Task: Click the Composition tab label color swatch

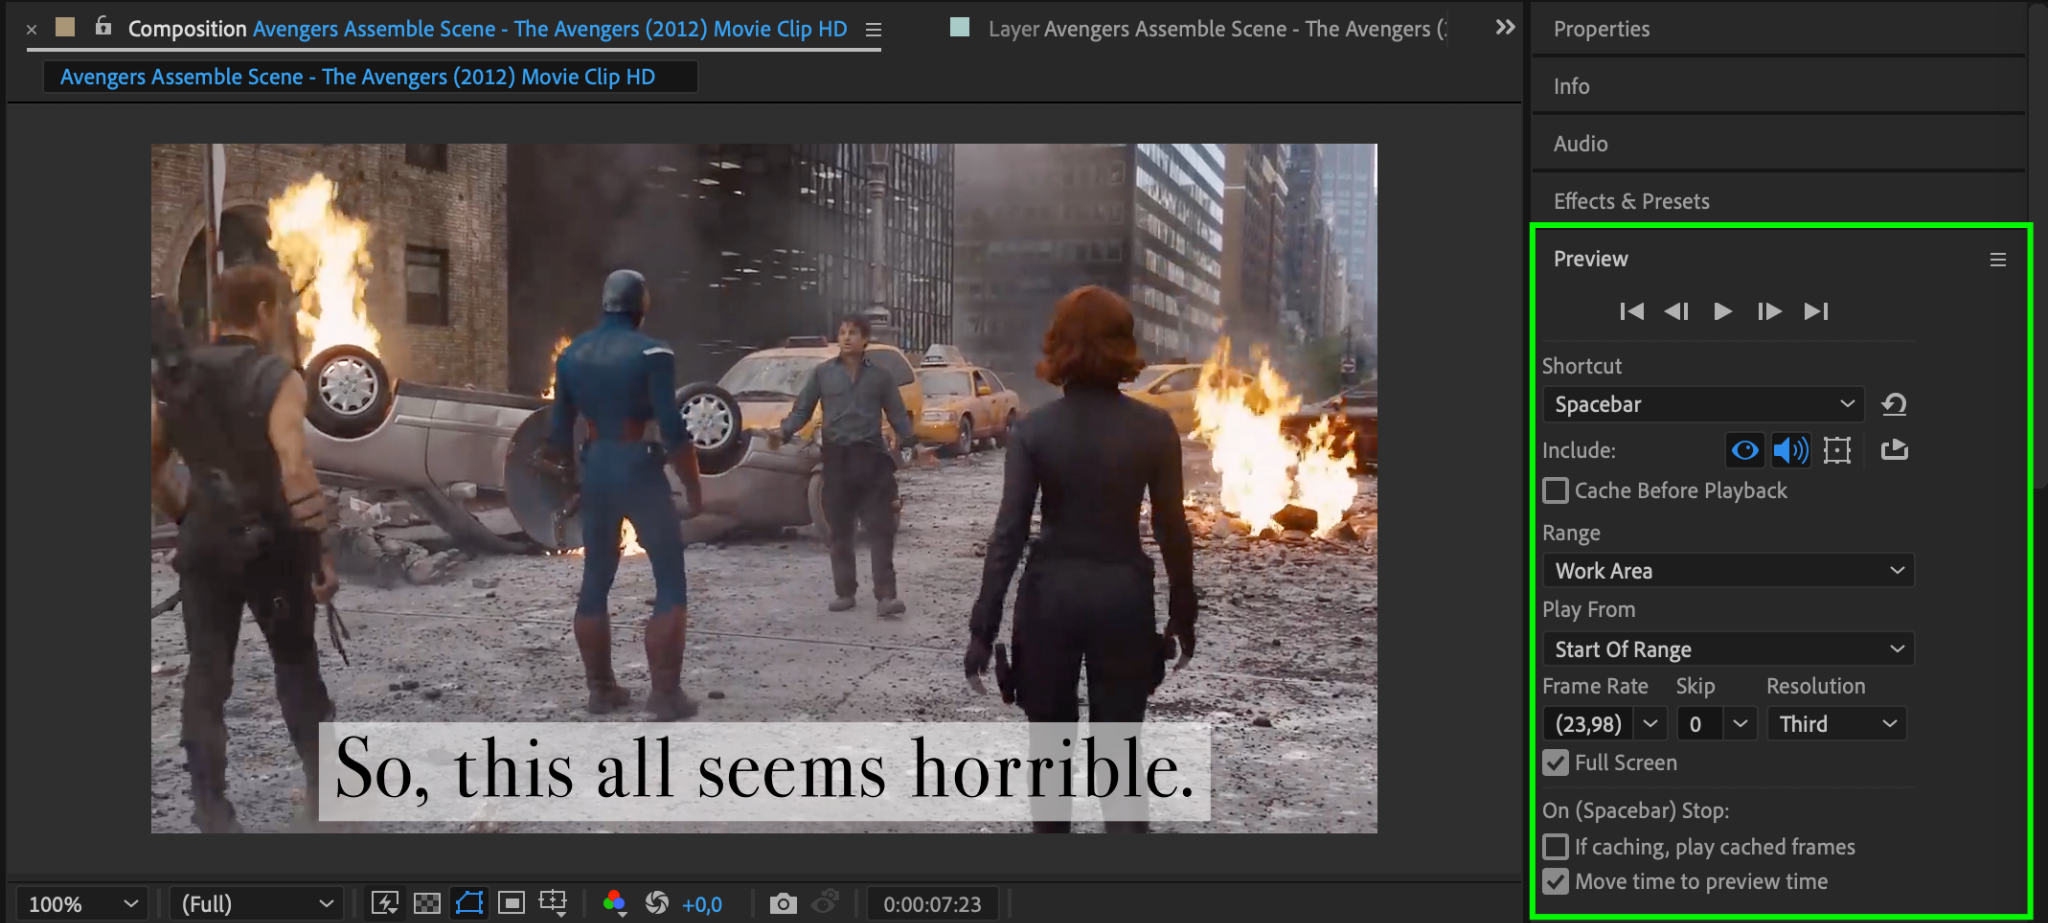Action: coord(66,27)
